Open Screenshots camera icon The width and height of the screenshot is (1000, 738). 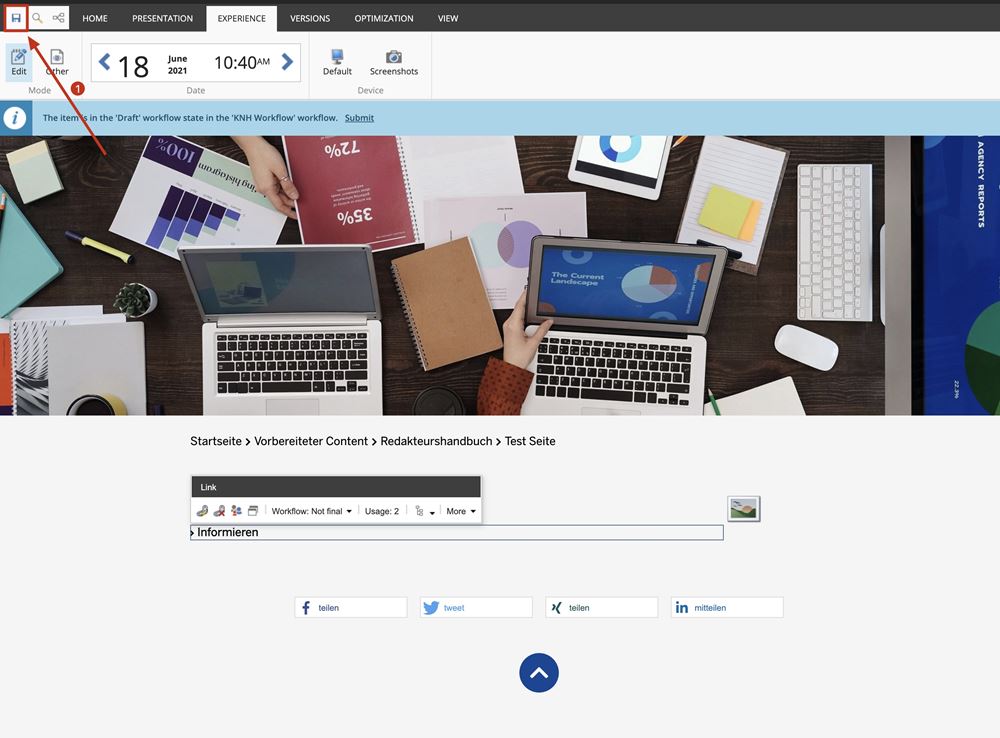394,62
